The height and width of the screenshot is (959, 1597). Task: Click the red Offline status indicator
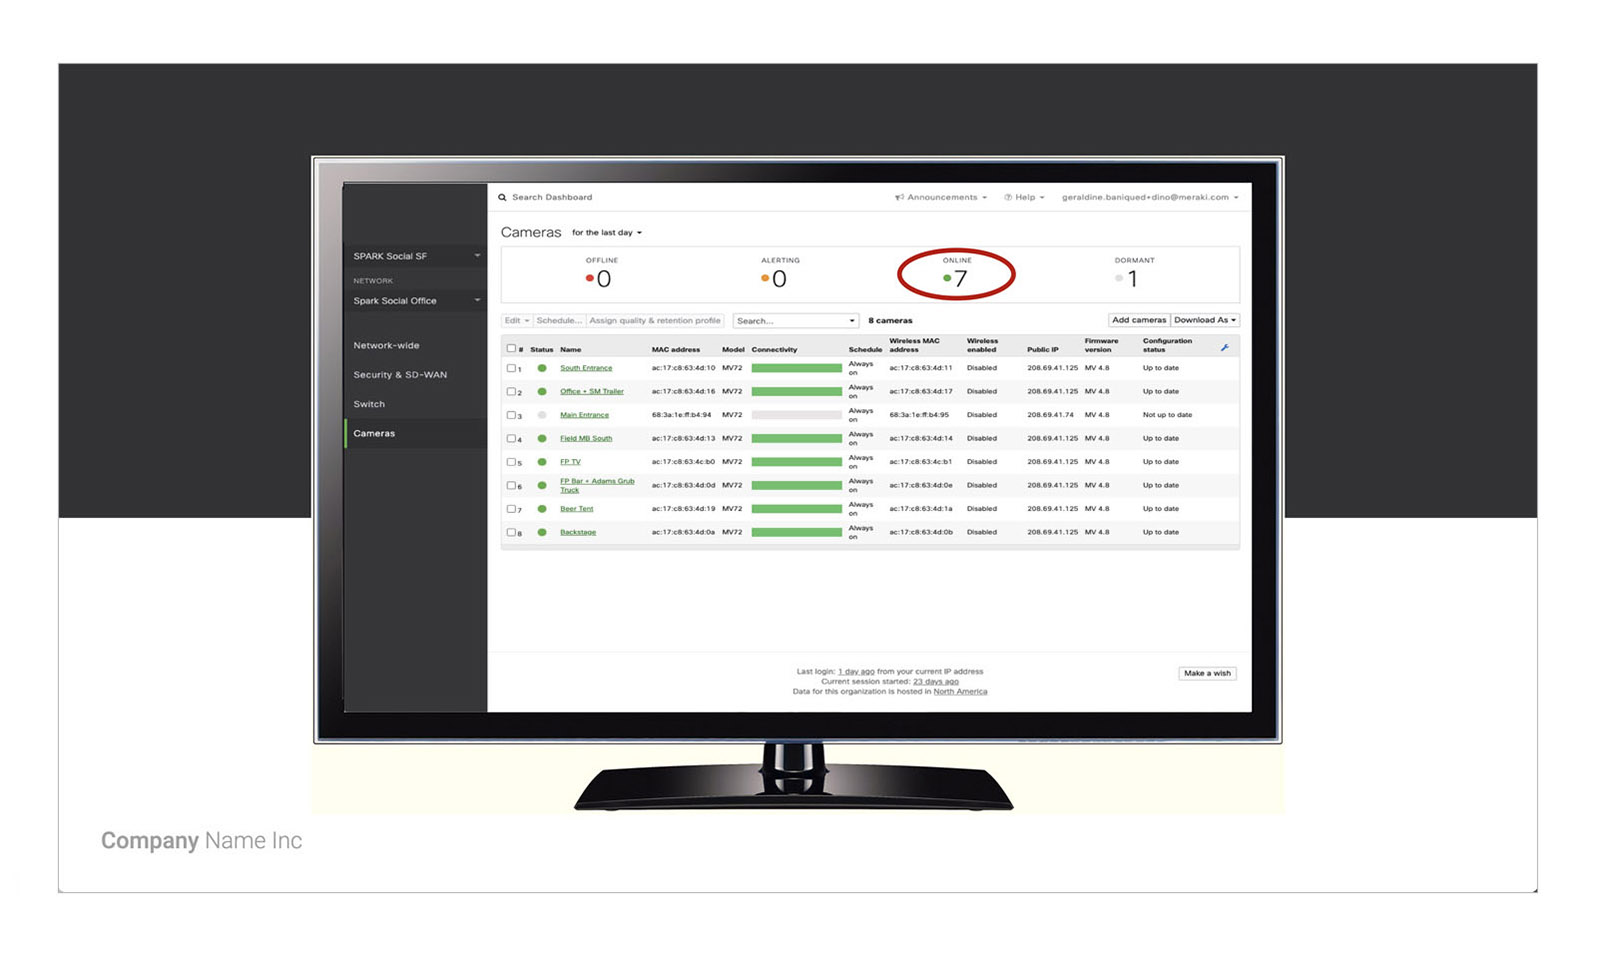[x=590, y=279]
